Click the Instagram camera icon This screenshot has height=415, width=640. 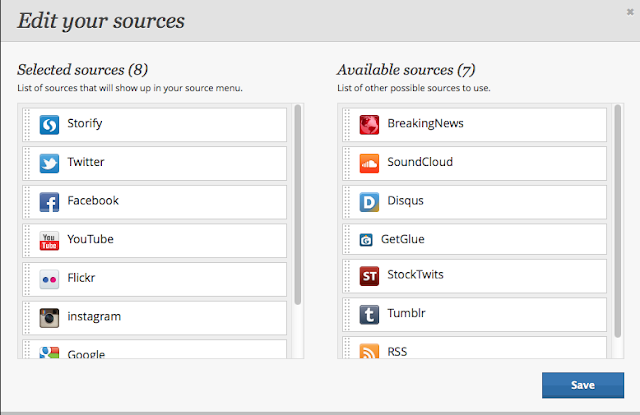(49, 318)
